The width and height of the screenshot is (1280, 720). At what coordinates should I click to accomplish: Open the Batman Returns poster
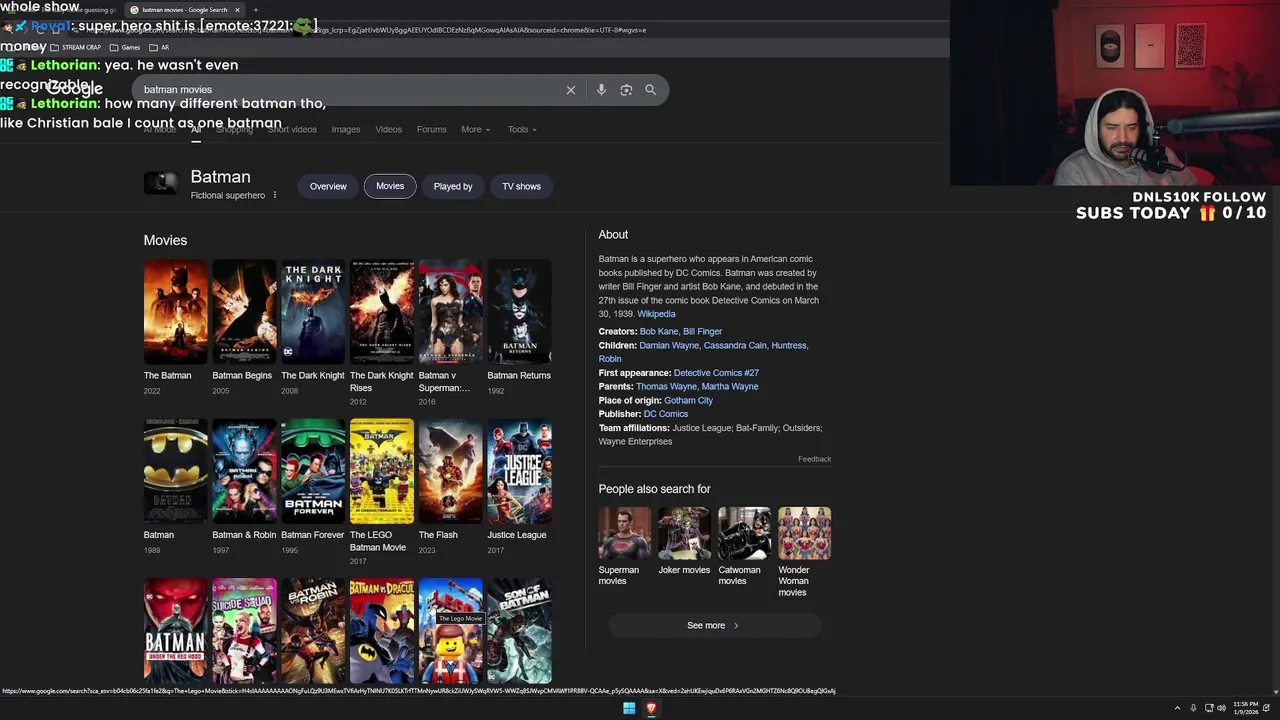519,312
